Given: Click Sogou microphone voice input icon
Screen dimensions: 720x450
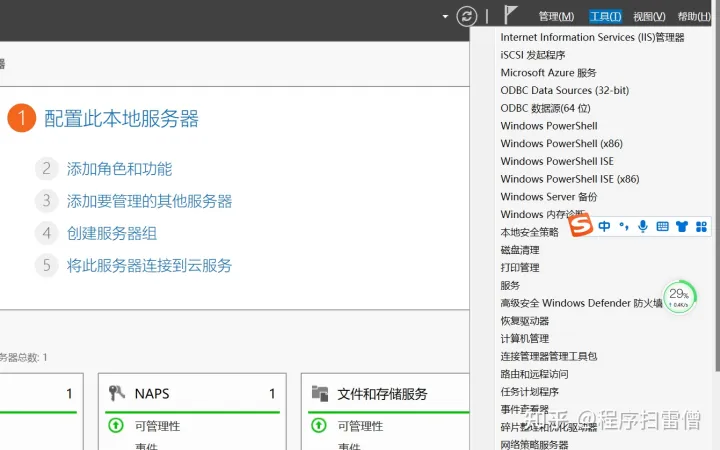Looking at the screenshot, I should 643,226.
